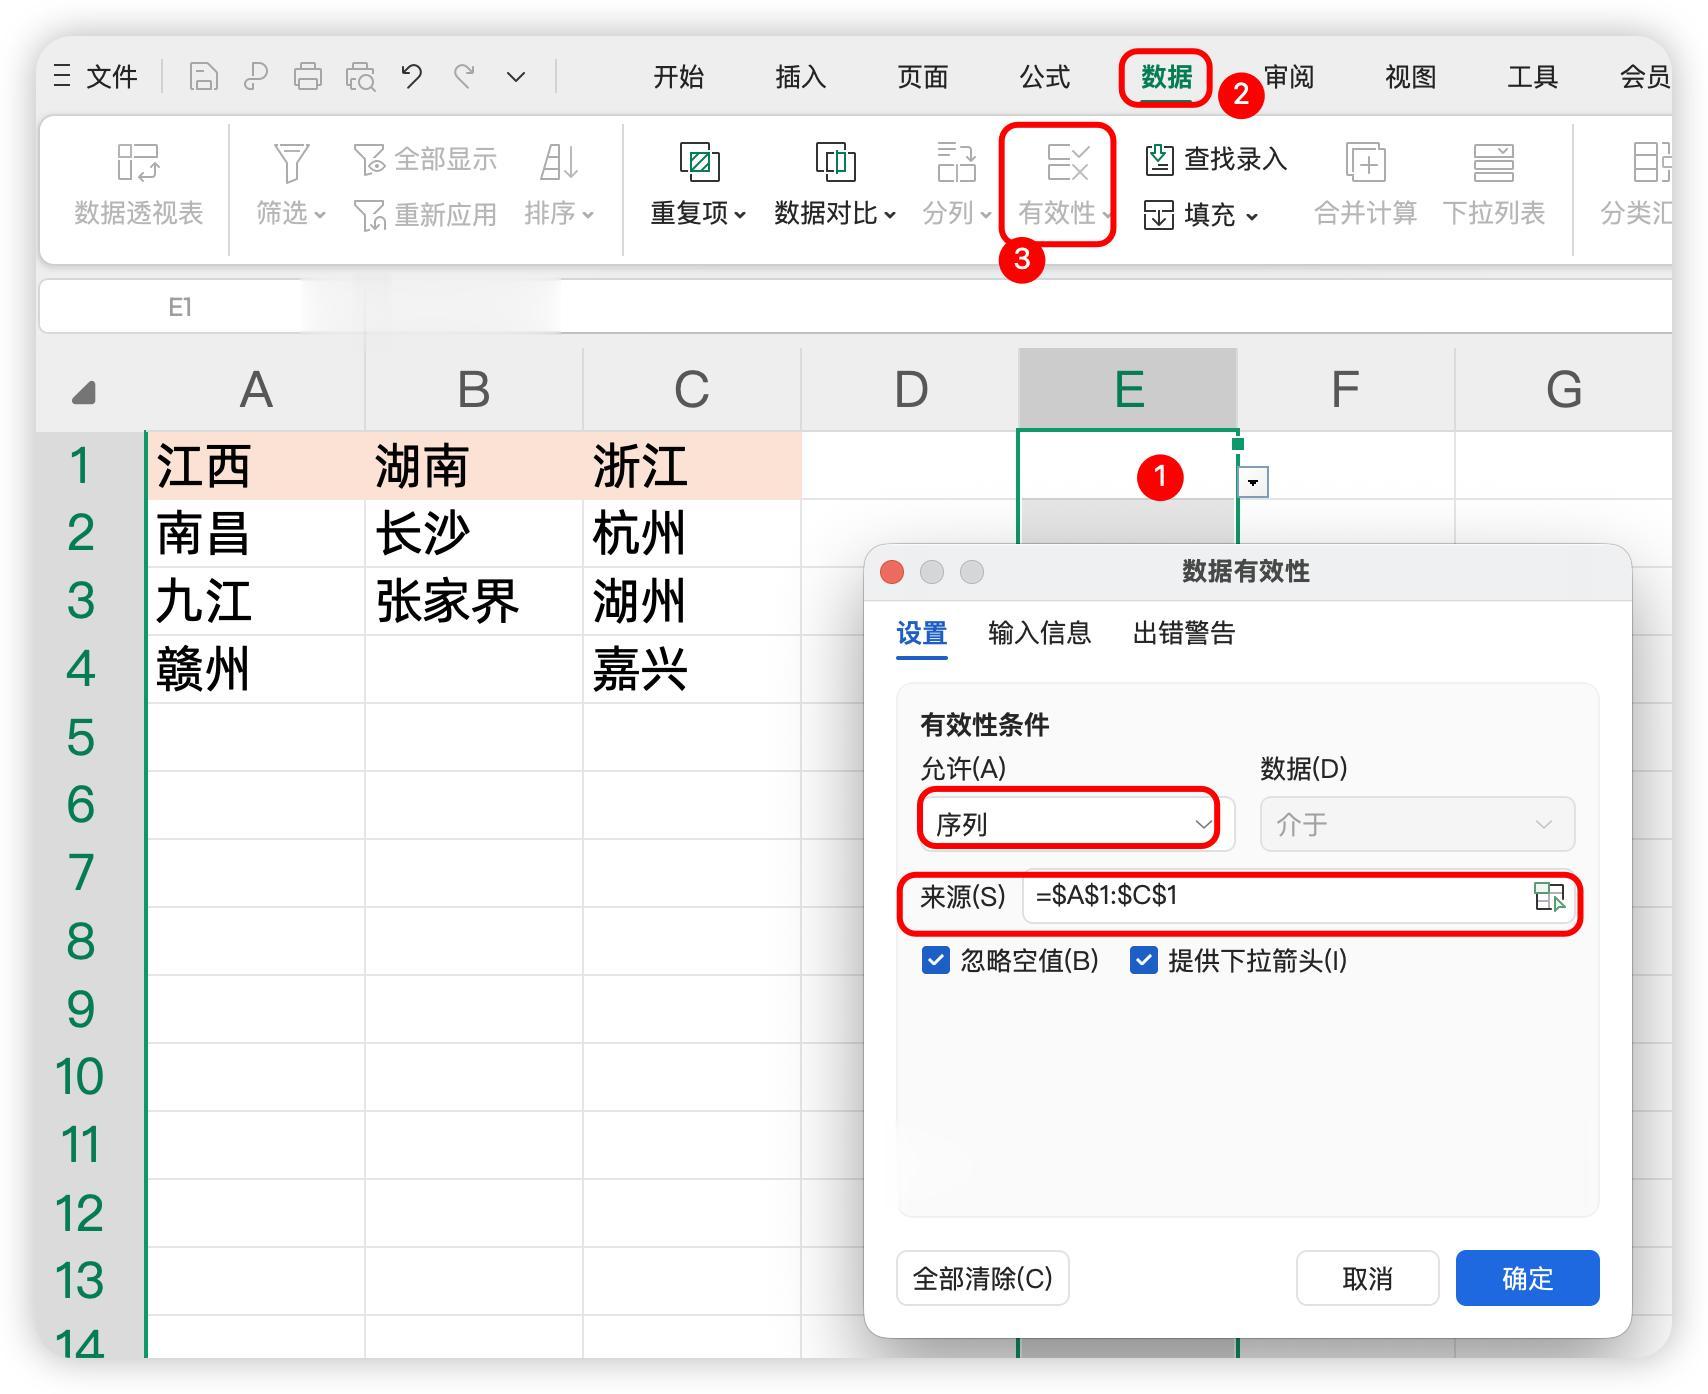Open the 有效性 data validation tool

[x=1066, y=185]
